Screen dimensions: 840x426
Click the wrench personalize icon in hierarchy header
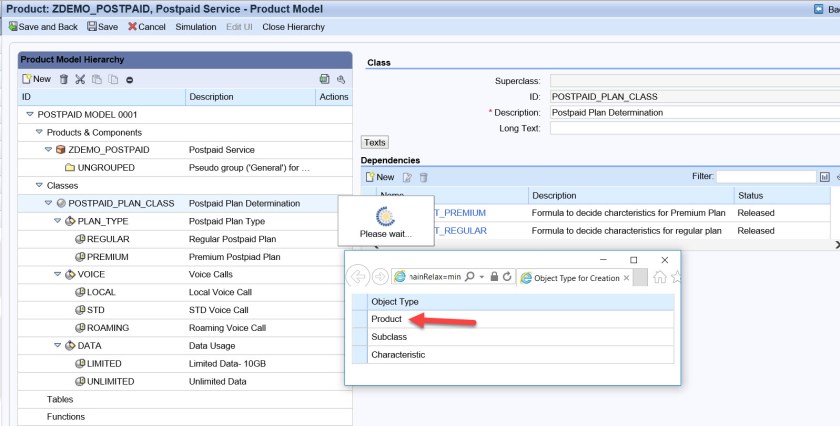tap(341, 79)
